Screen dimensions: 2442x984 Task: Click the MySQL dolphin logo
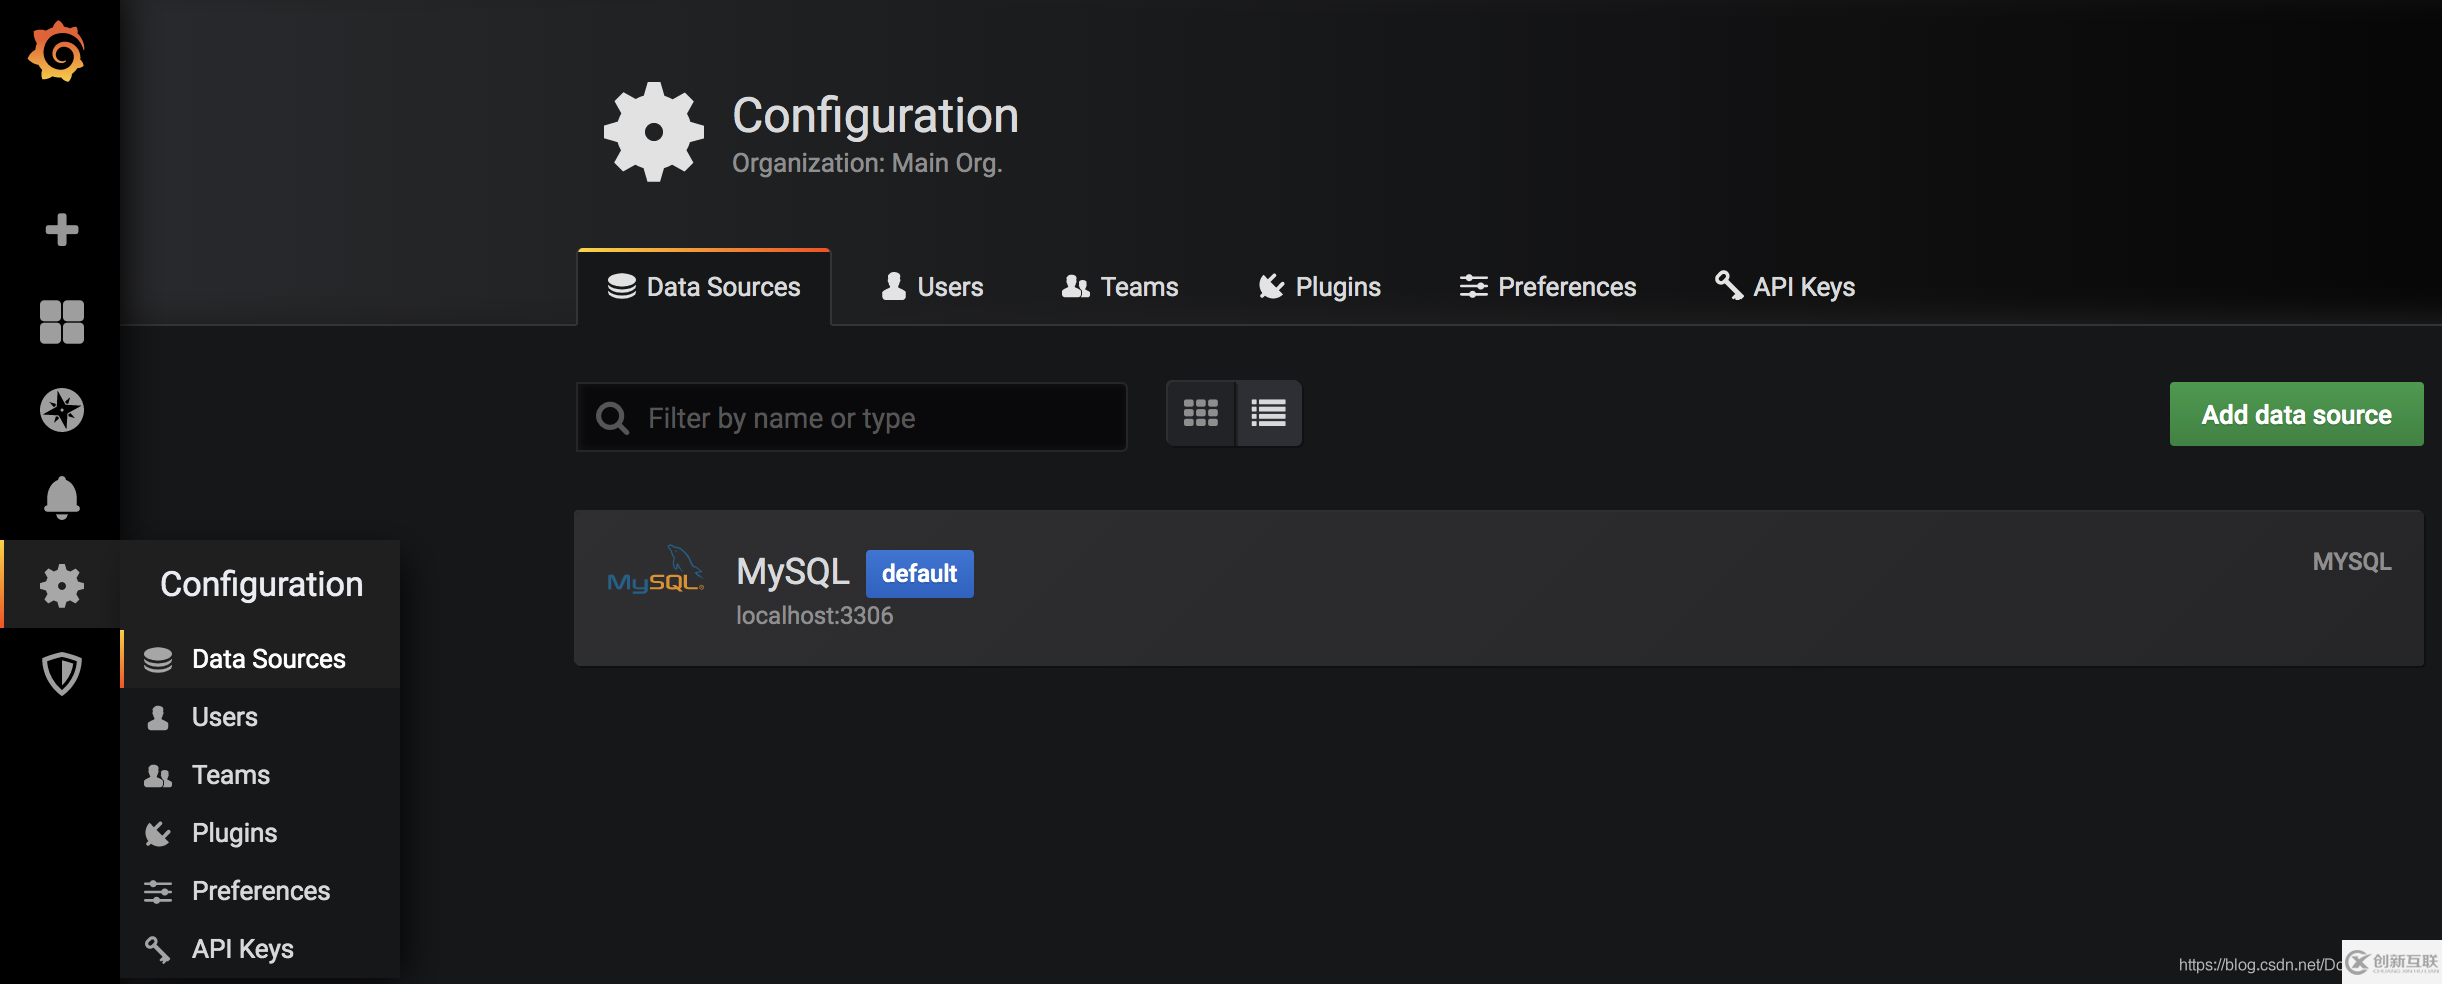click(655, 573)
